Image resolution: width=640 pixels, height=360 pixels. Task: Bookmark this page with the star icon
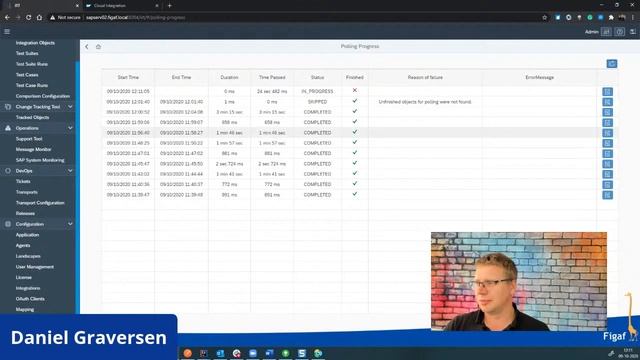click(x=544, y=18)
